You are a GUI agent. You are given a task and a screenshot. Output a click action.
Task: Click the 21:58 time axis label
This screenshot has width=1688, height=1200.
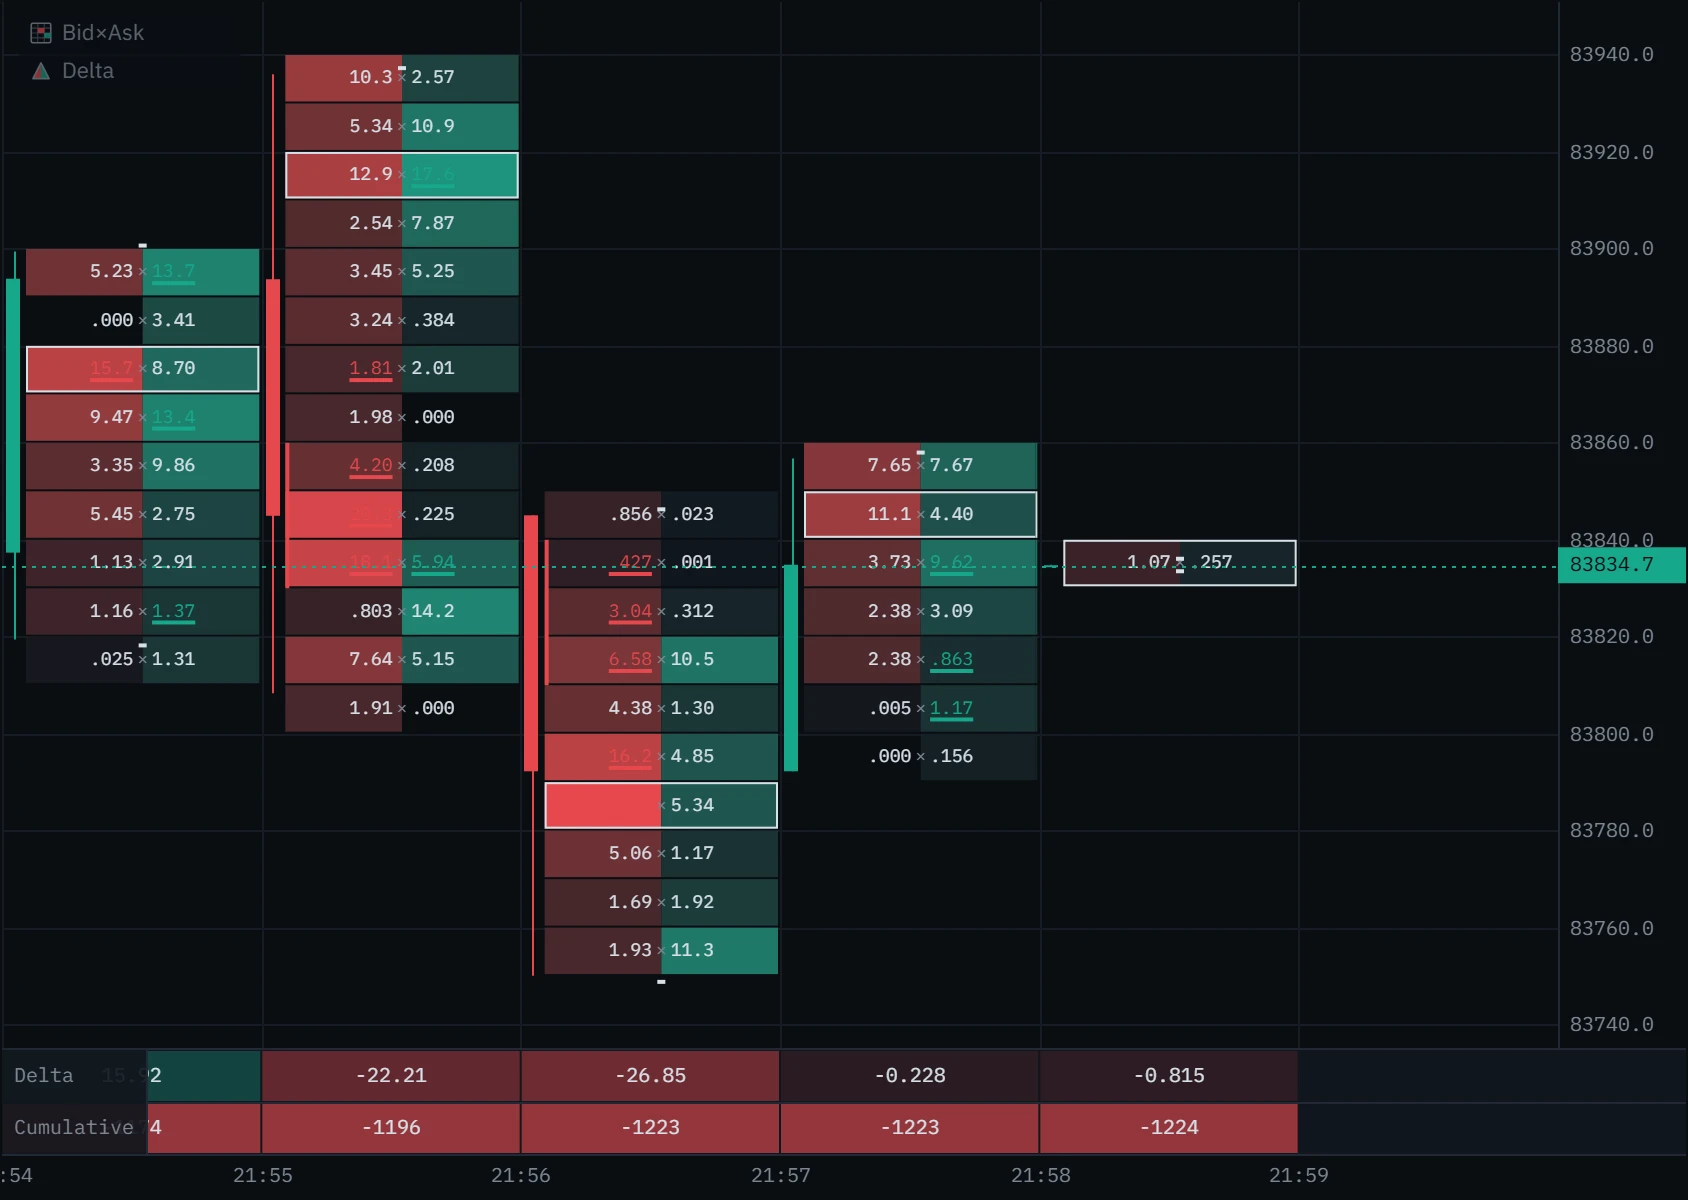1040,1176
